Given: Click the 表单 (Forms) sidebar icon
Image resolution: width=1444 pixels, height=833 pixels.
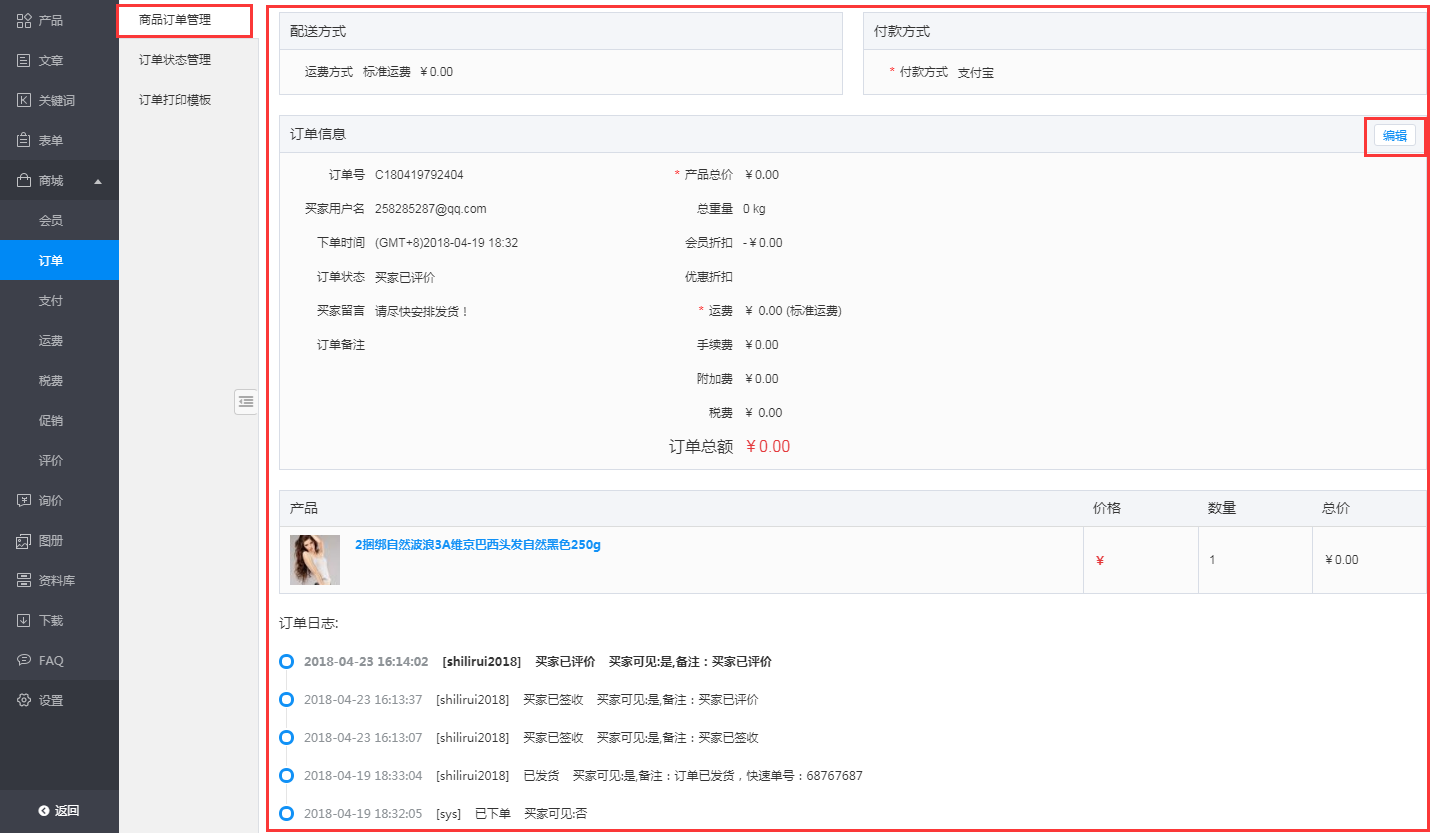Looking at the screenshot, I should [x=24, y=140].
